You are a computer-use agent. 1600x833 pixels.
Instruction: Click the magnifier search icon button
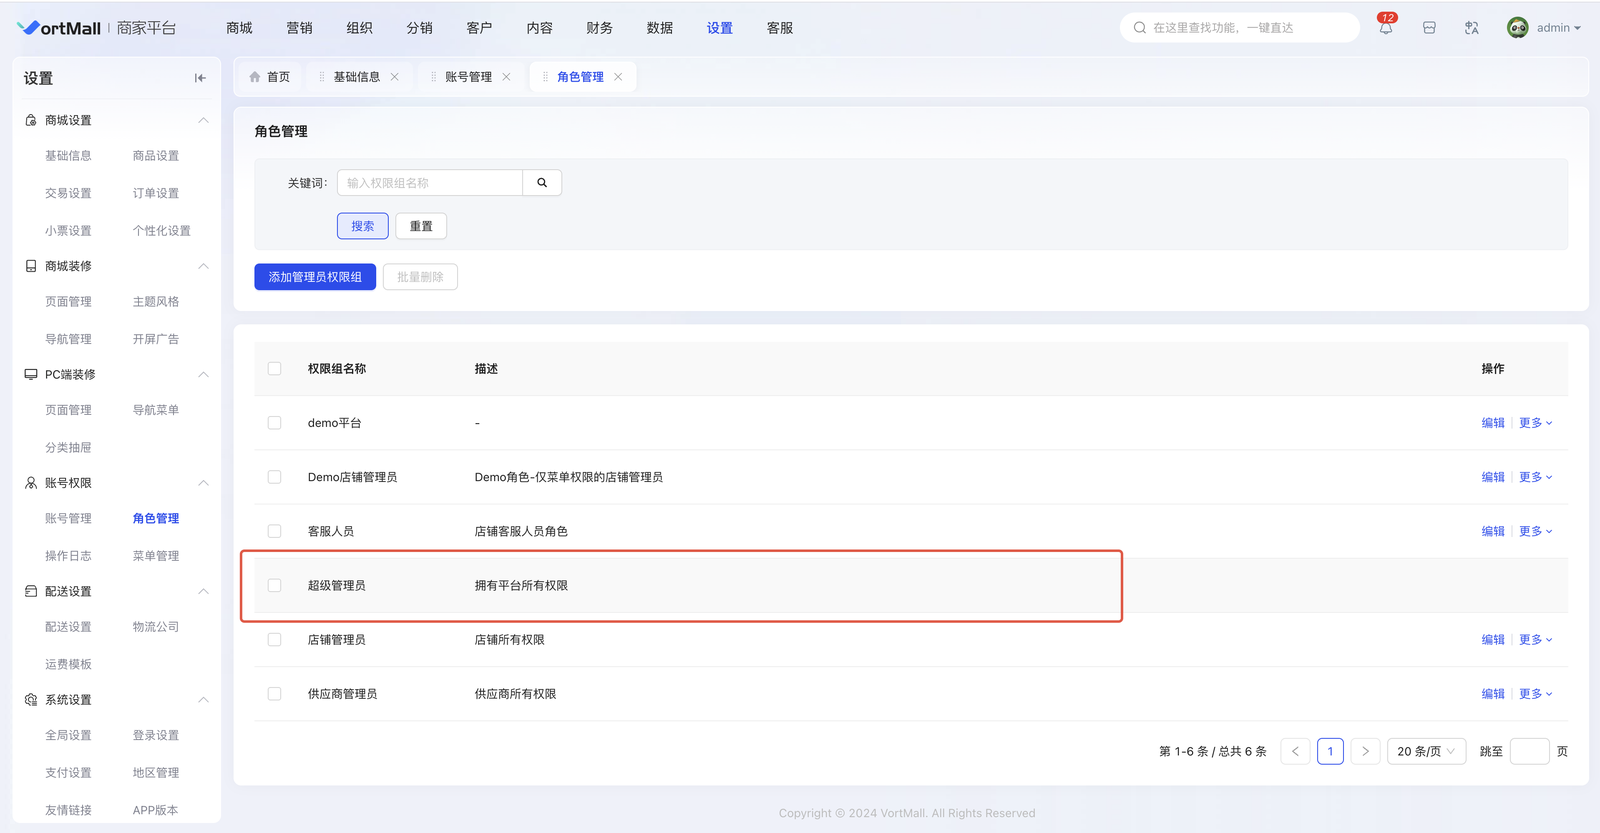pos(542,183)
